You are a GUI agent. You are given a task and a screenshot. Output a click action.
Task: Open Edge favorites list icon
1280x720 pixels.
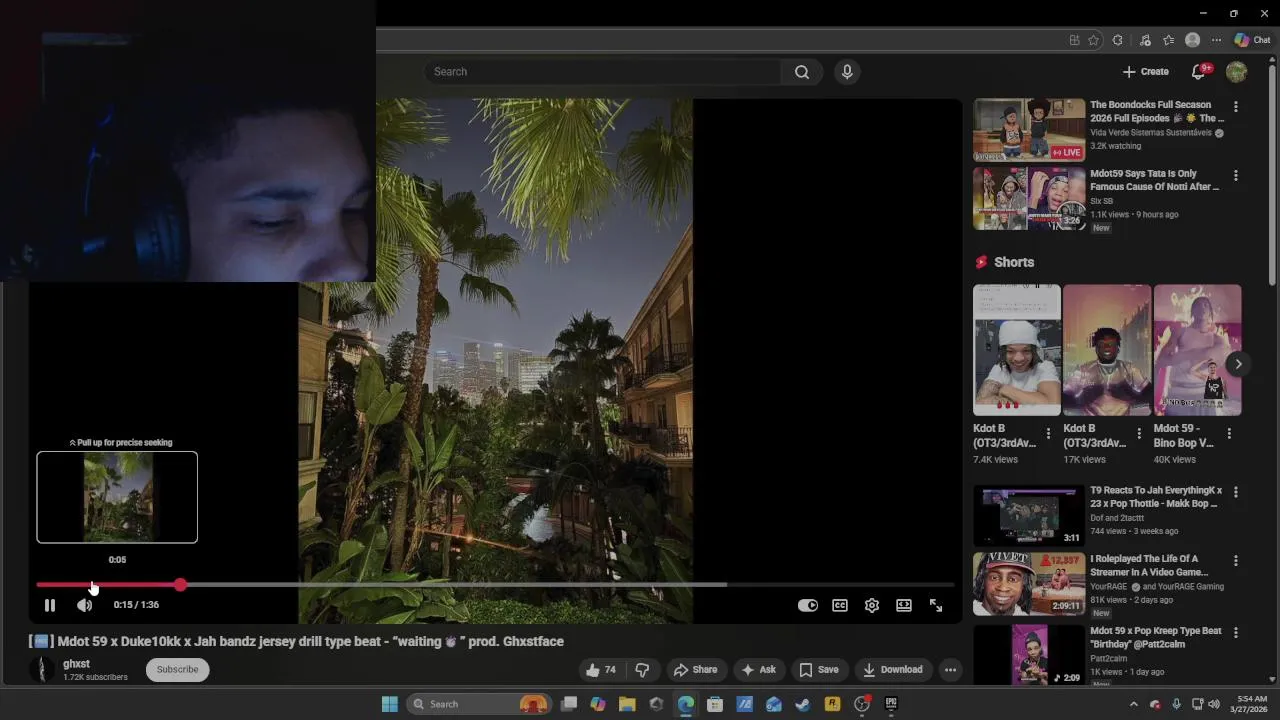tap(1168, 40)
